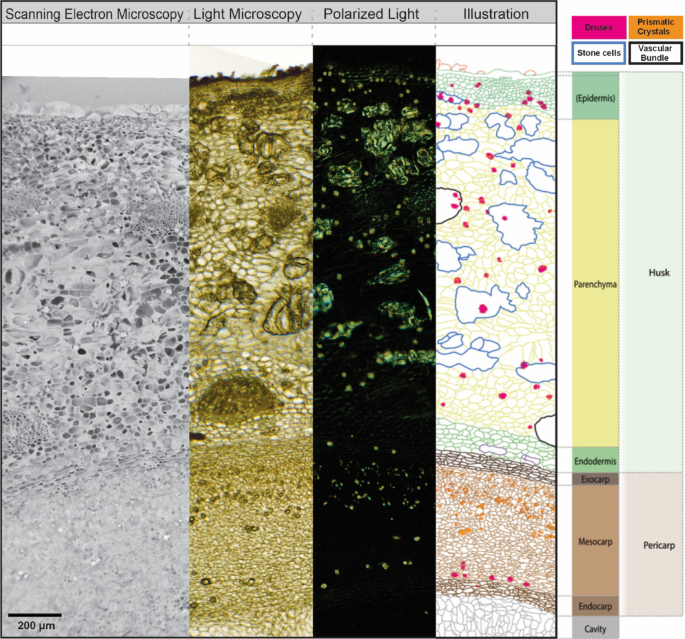Select the Exocarp layer label
The height and width of the screenshot is (639, 685).
coord(595,480)
